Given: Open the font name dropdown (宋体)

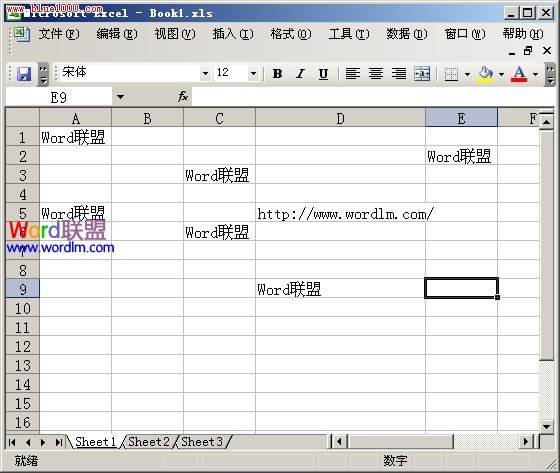Looking at the screenshot, I should click(x=205, y=74).
